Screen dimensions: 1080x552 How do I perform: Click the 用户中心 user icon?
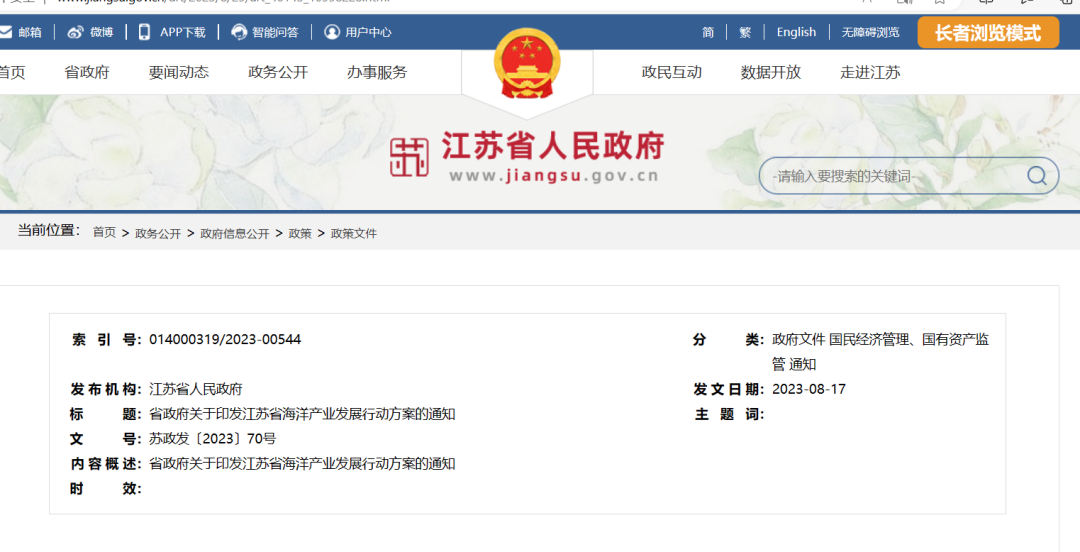(332, 32)
